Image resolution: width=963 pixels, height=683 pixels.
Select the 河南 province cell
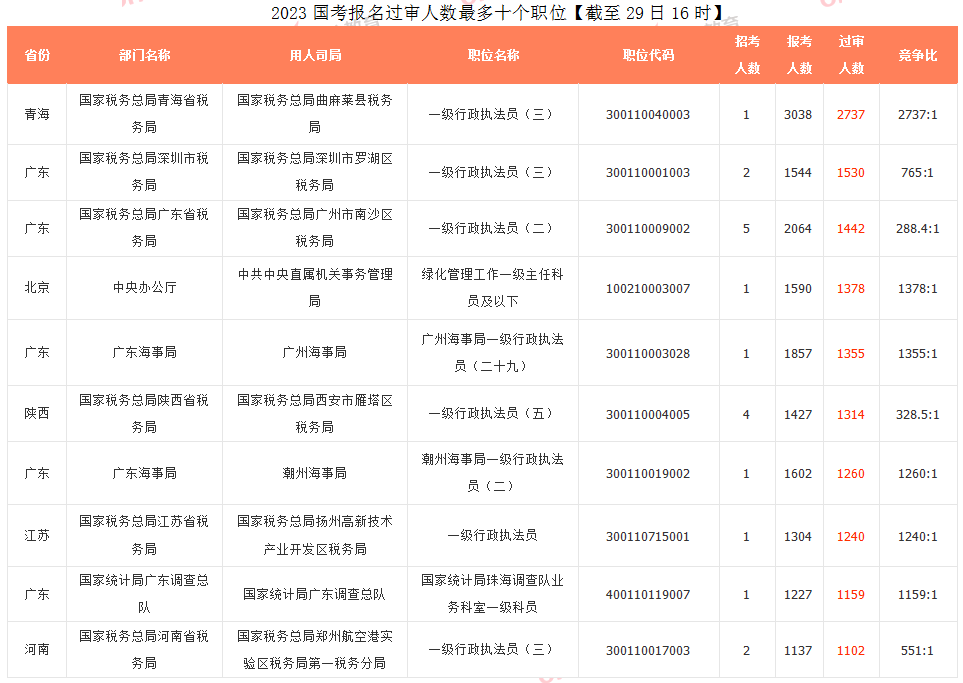pos(37,649)
